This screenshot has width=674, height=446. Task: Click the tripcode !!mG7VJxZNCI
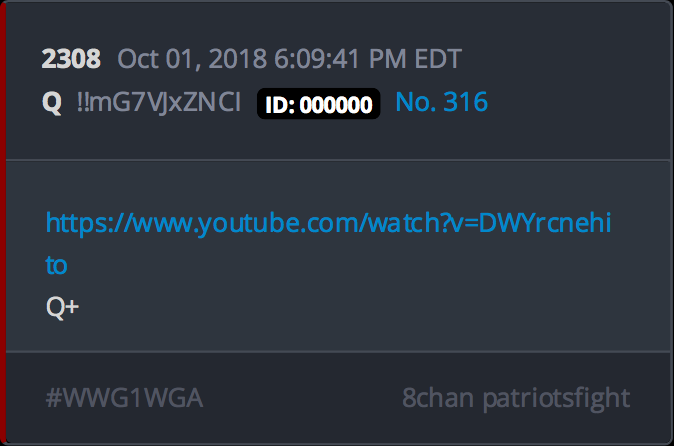pos(159,102)
